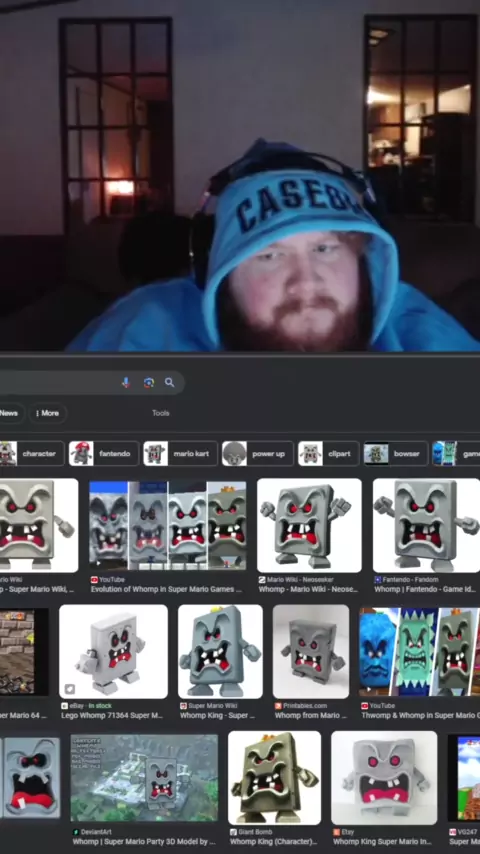Click the power up chip's thumbnail icon

pyautogui.click(x=234, y=453)
